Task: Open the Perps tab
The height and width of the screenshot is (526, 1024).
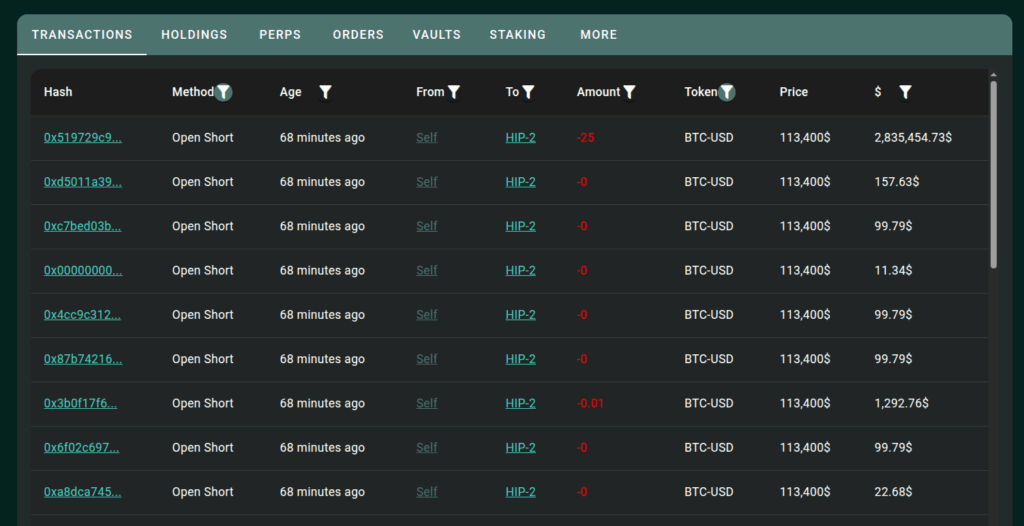Action: pos(280,34)
